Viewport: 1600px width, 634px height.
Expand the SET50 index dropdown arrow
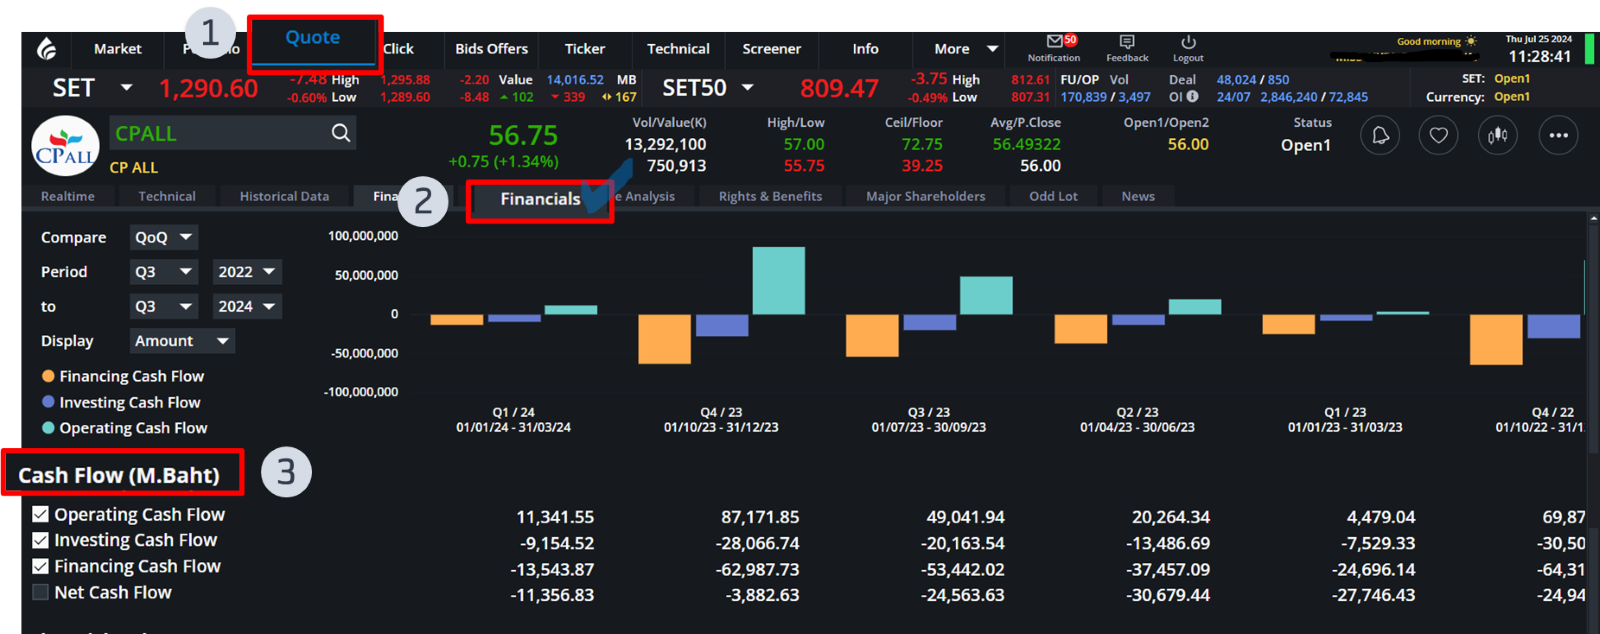747,88
